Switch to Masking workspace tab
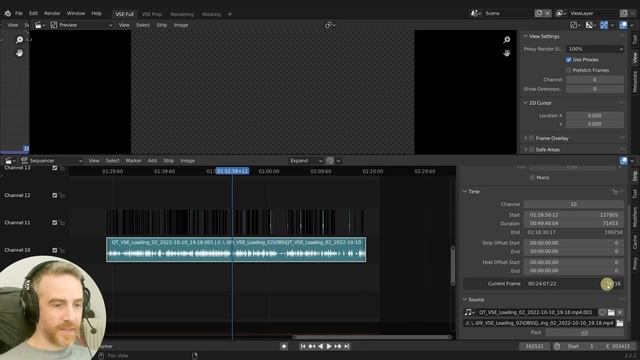The image size is (640, 360). (x=211, y=14)
